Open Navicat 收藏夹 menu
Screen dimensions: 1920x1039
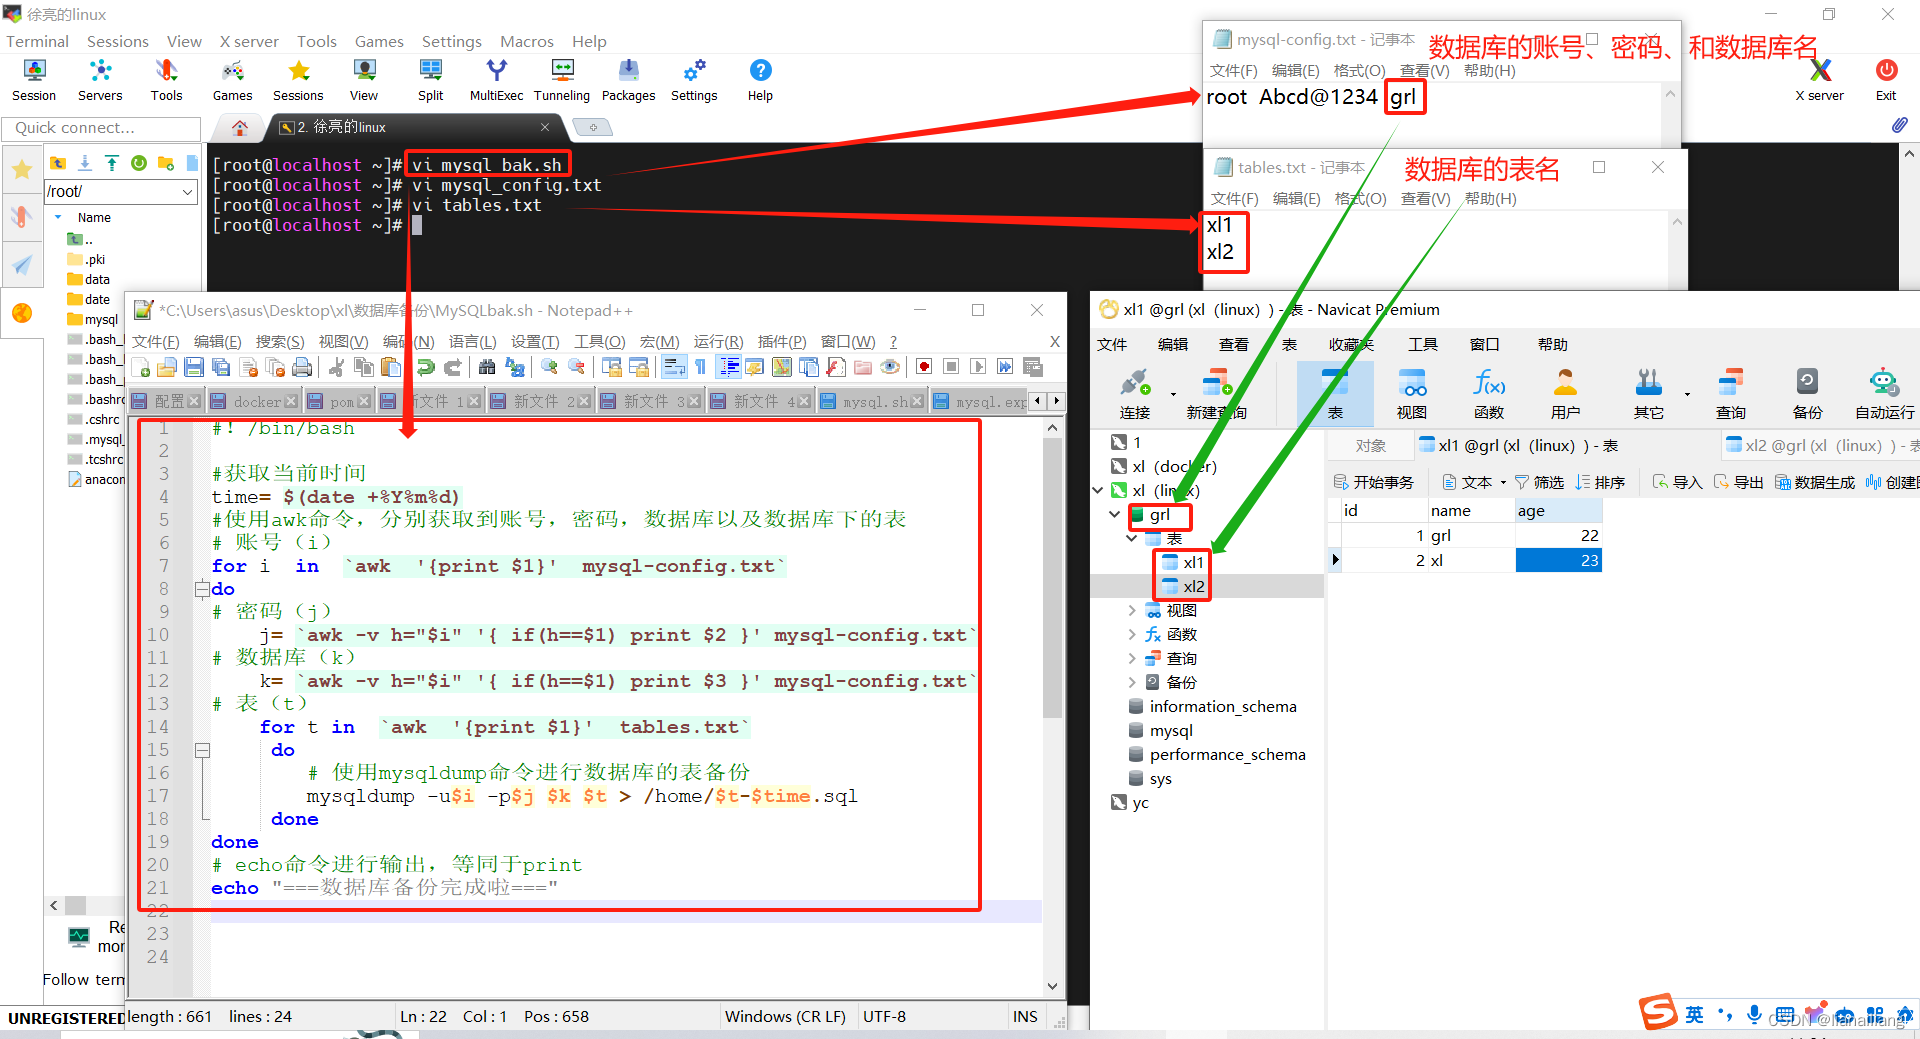coord(1351,344)
